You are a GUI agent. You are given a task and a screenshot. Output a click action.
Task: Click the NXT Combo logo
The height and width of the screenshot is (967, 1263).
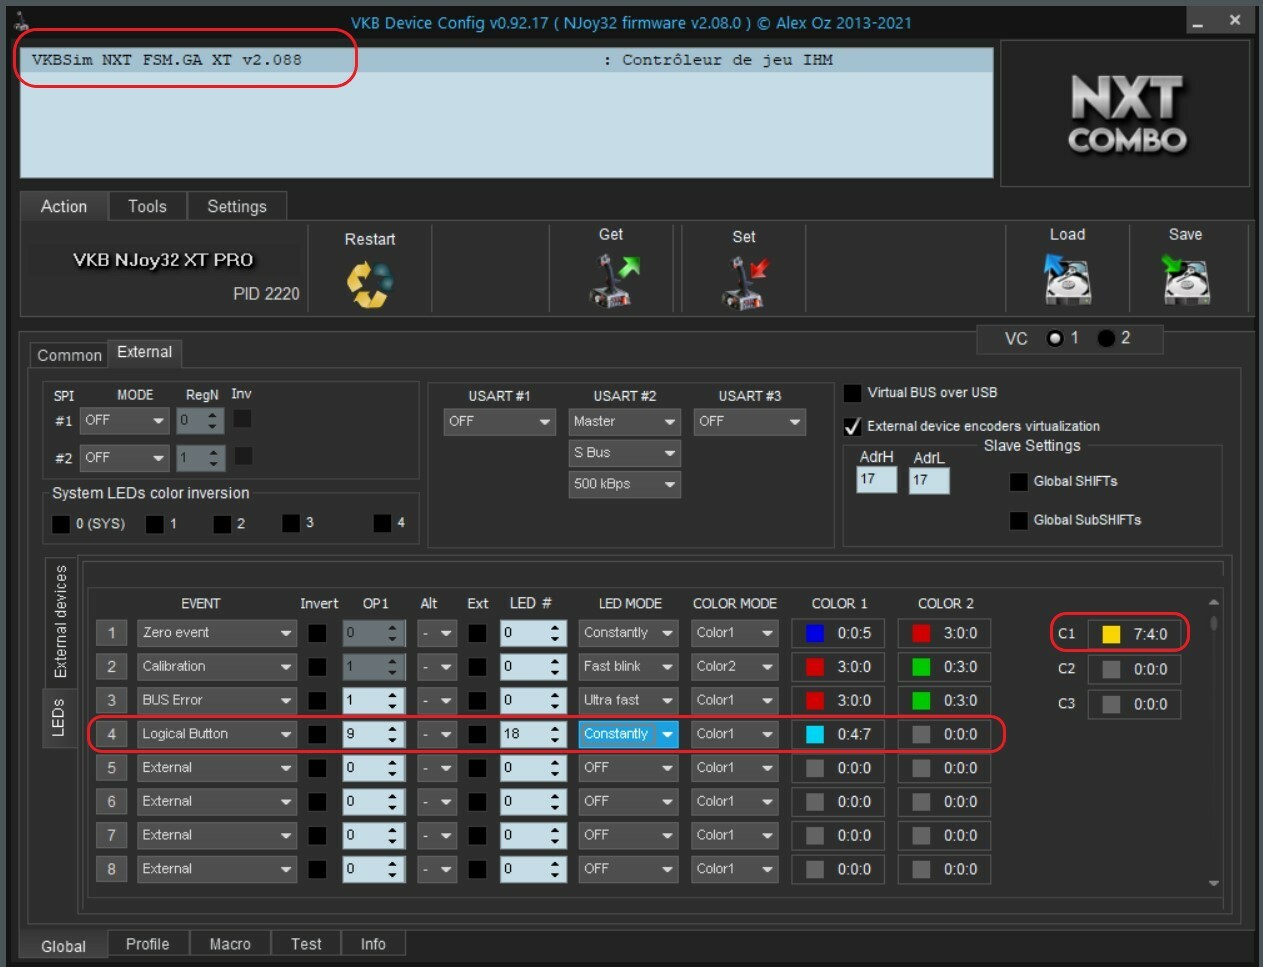coord(1126,114)
